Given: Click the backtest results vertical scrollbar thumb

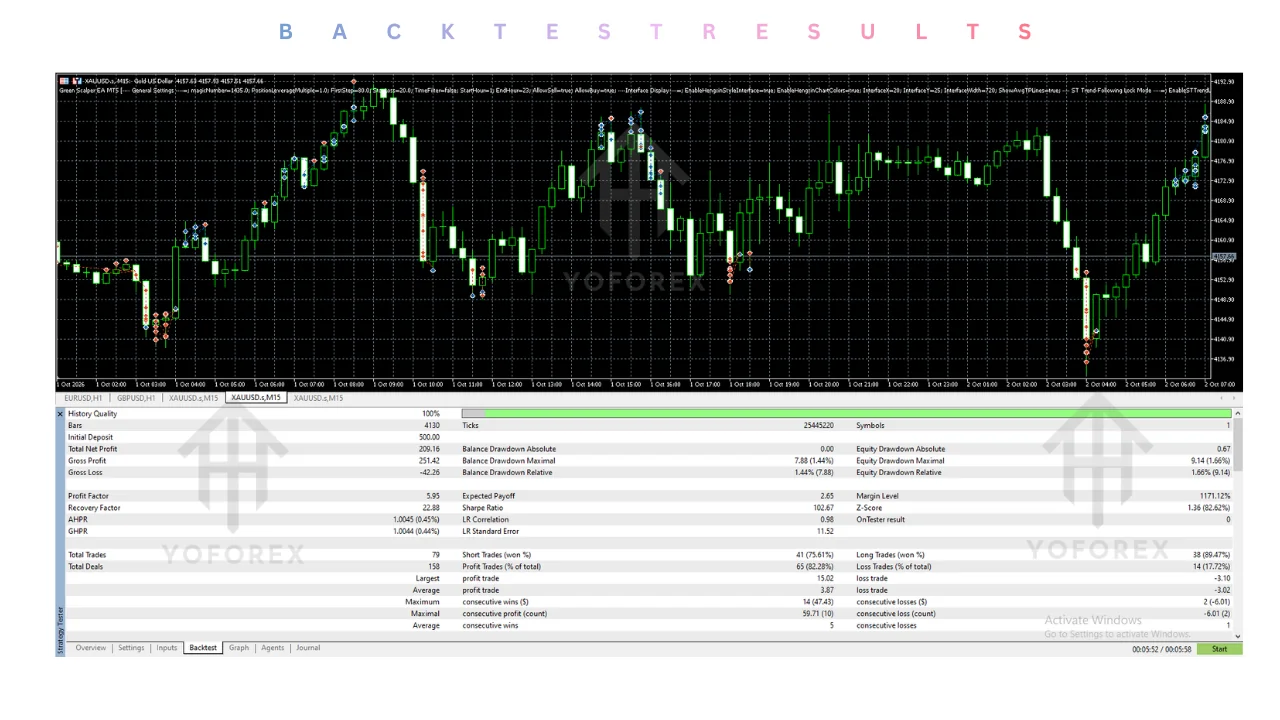Looking at the screenshot, I should (1238, 445).
